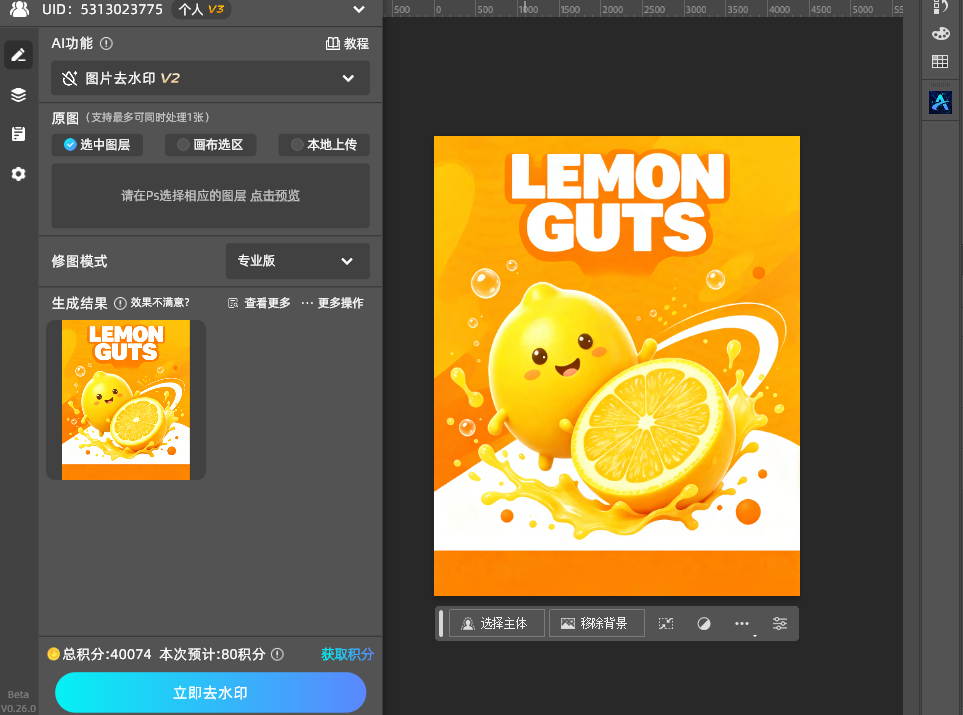Open the 更多操作 menu

332,303
